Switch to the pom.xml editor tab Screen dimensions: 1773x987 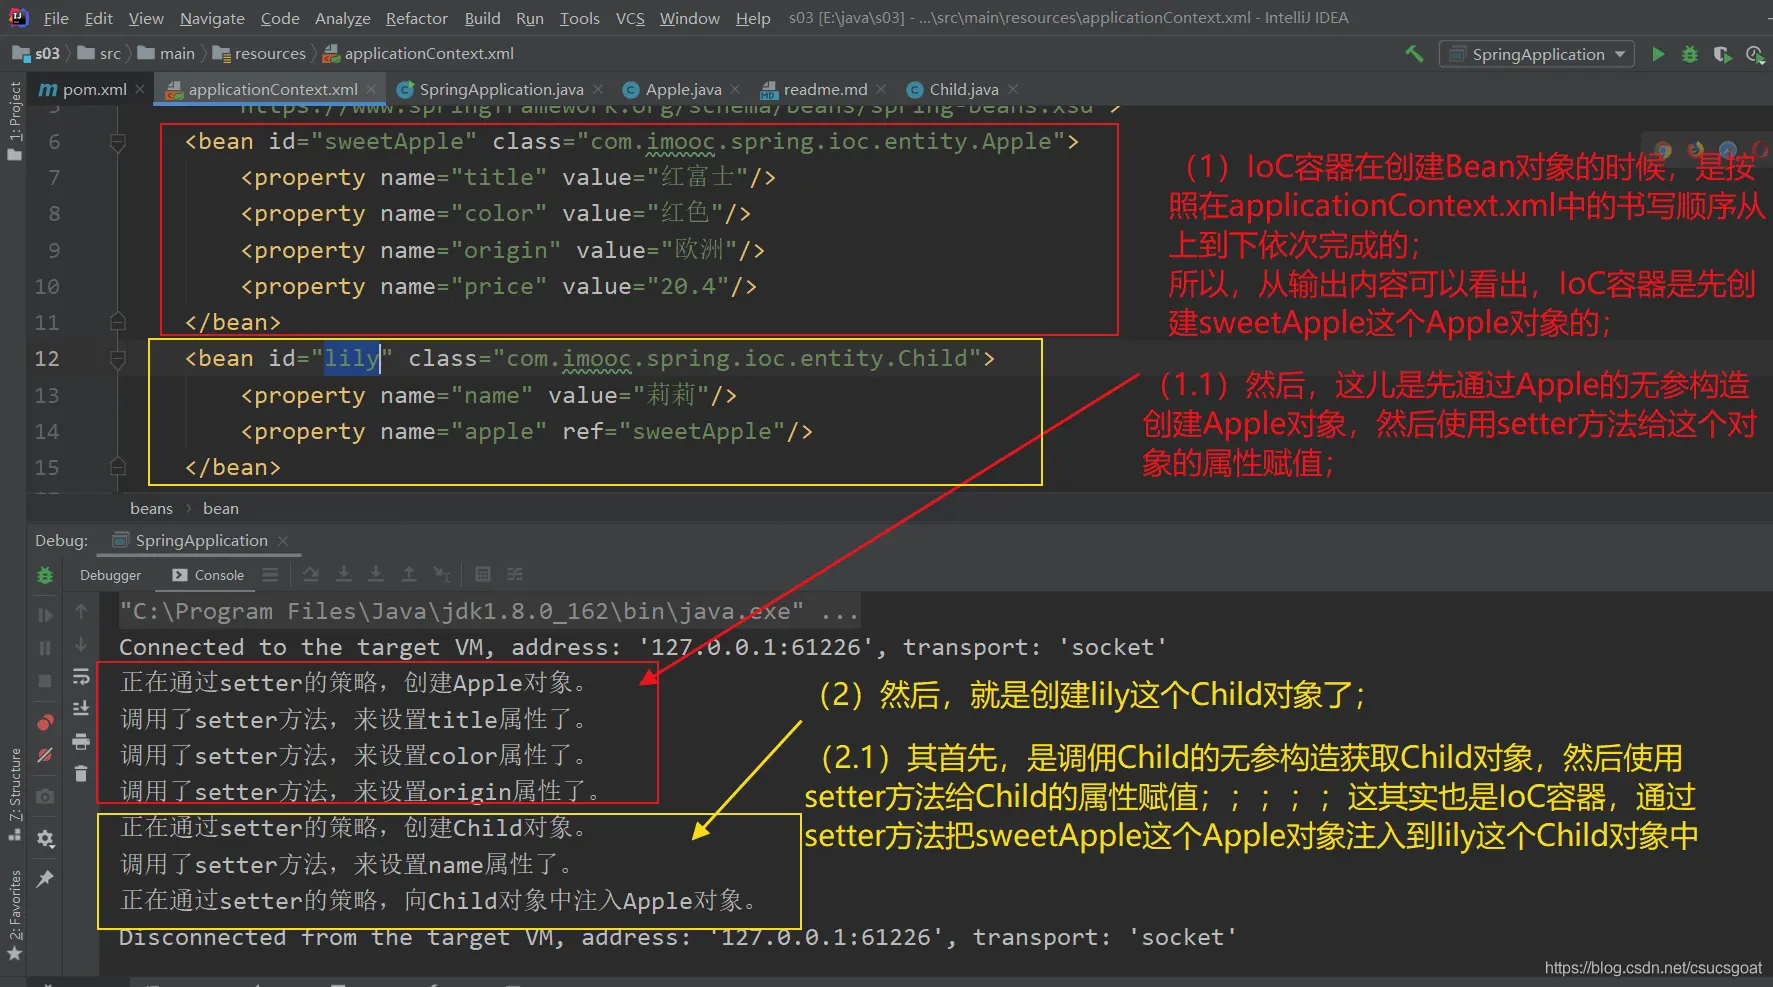coord(91,89)
